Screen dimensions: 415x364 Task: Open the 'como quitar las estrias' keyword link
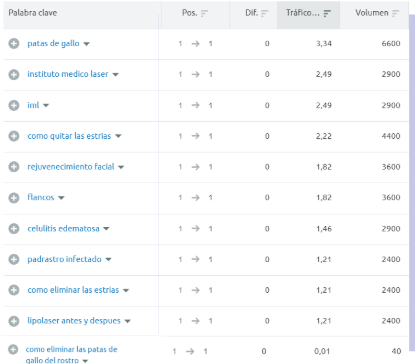tap(69, 136)
